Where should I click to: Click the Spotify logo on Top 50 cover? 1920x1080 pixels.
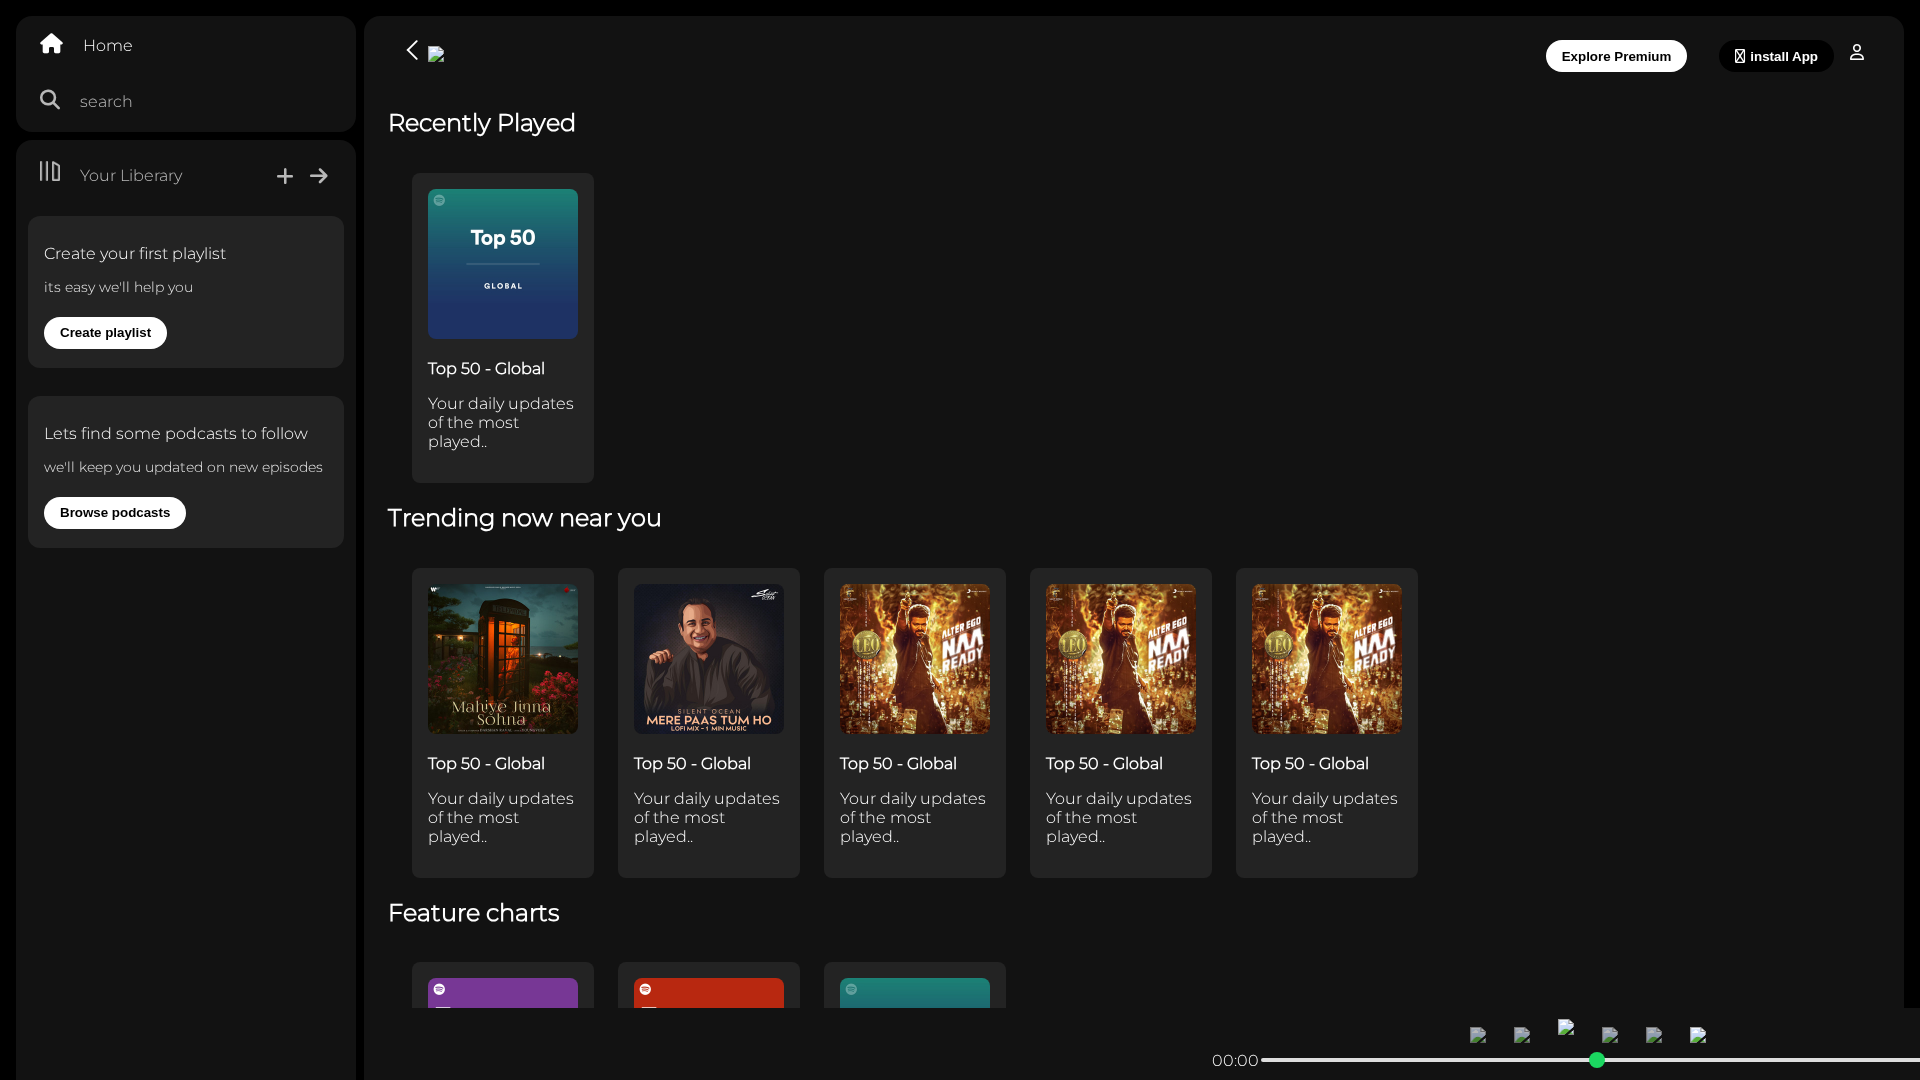coord(439,200)
